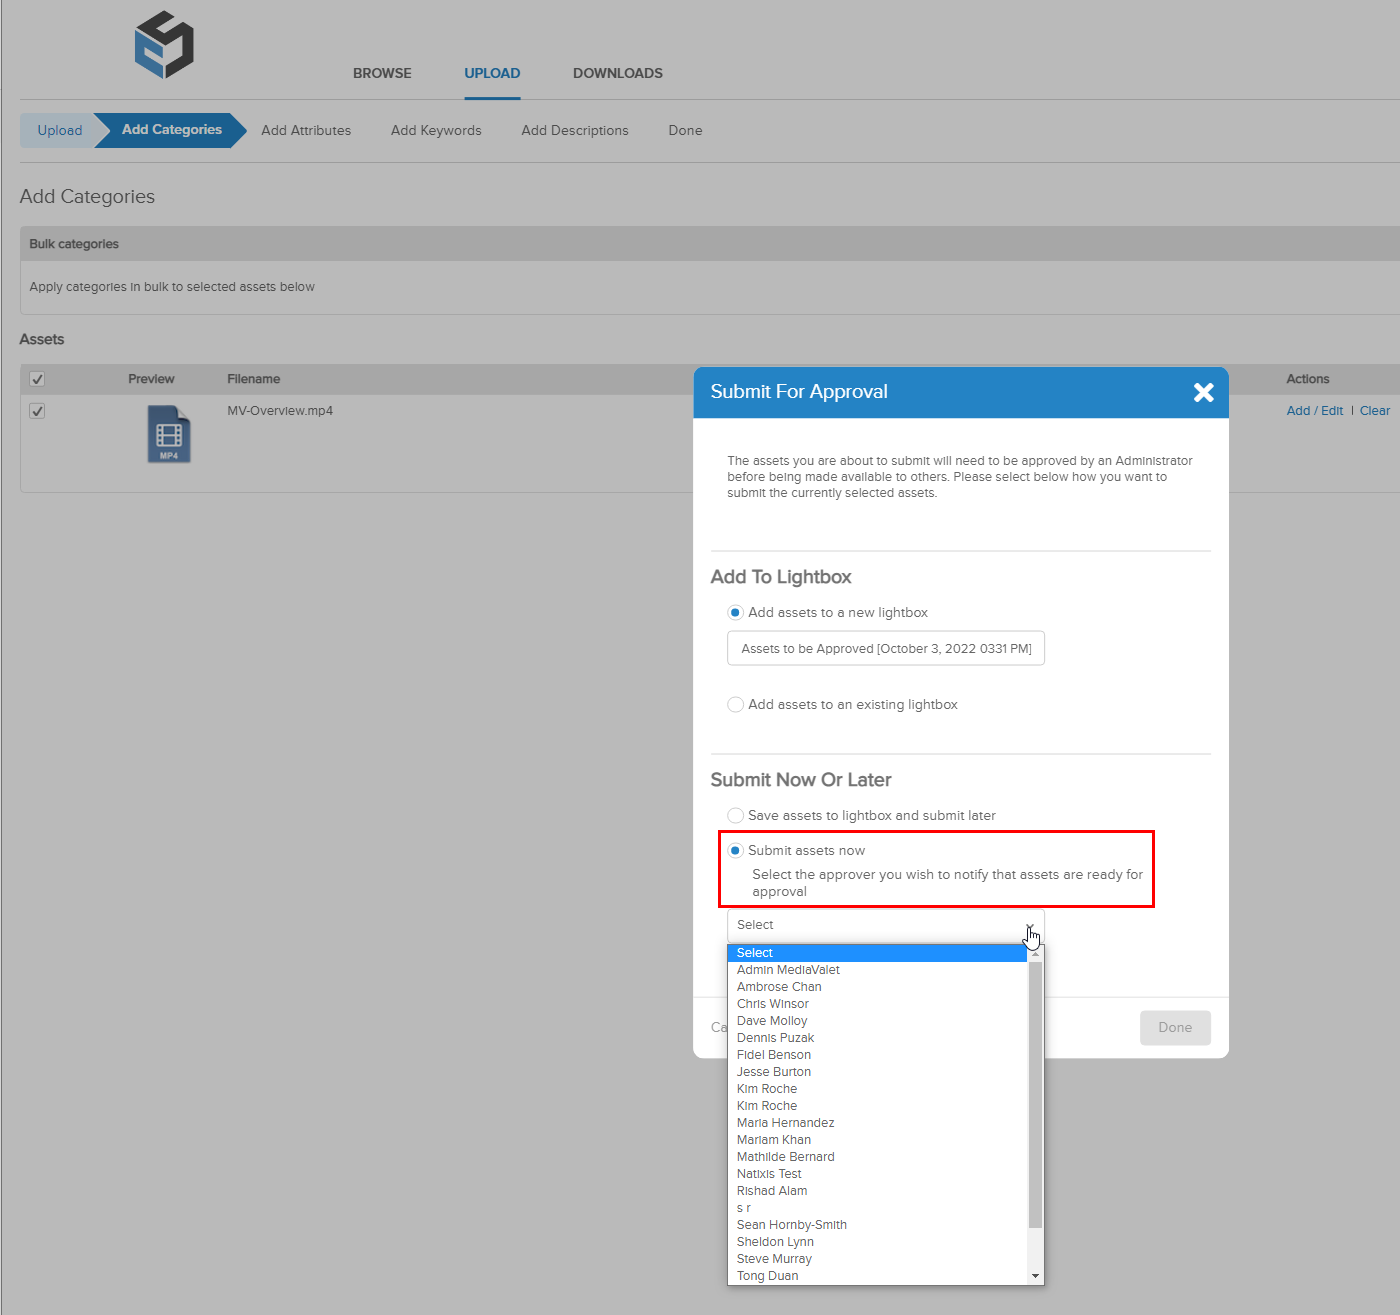The height and width of the screenshot is (1315, 1400).
Task: Select Admin MediaValet from the approver list
Action: 788,969
